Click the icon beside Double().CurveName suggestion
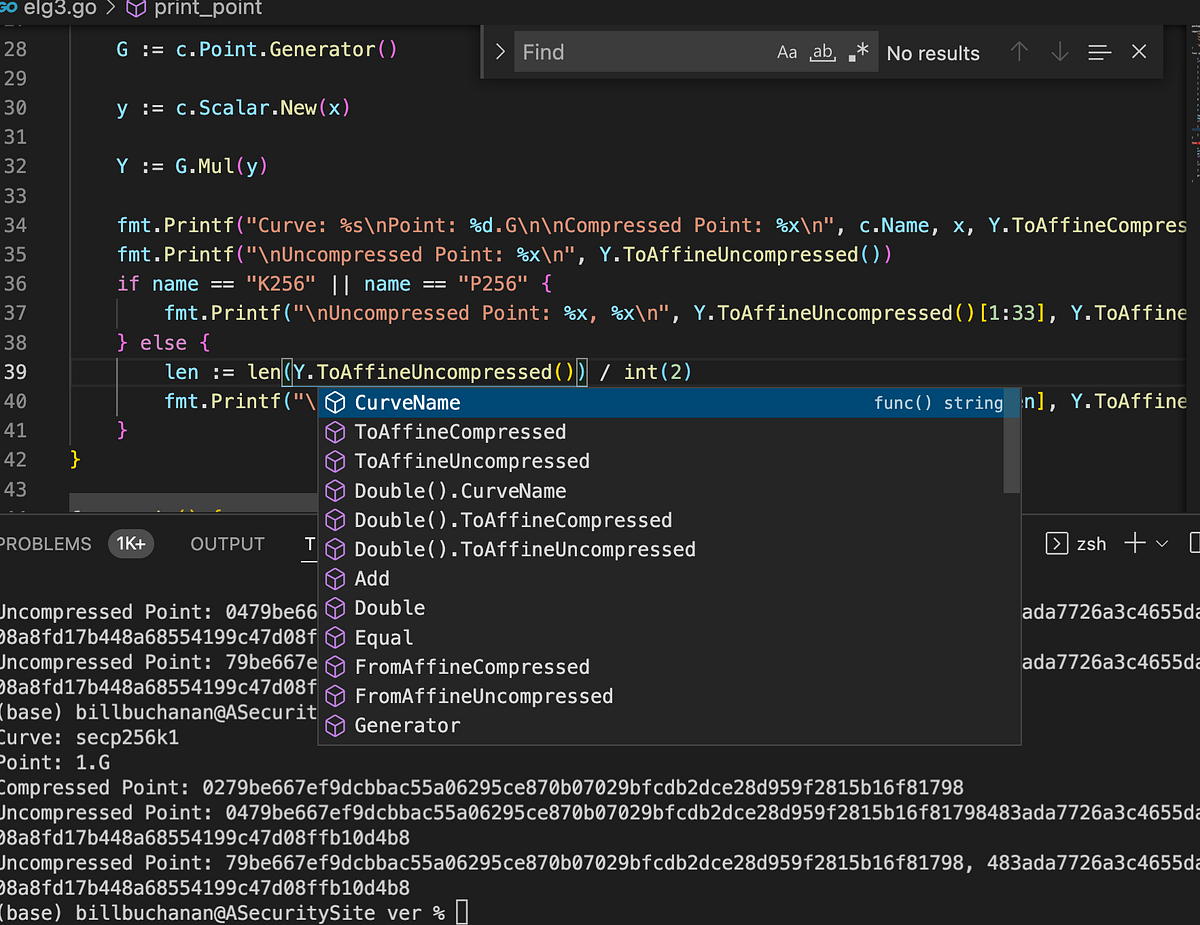The width and height of the screenshot is (1200, 925). (x=336, y=491)
